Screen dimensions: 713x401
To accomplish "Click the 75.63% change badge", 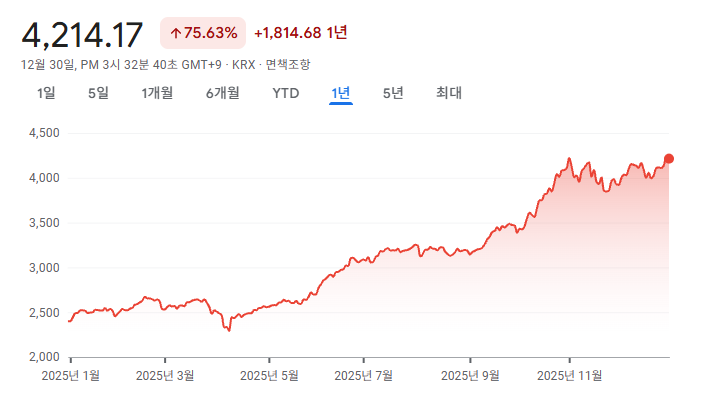I will 203,33.
